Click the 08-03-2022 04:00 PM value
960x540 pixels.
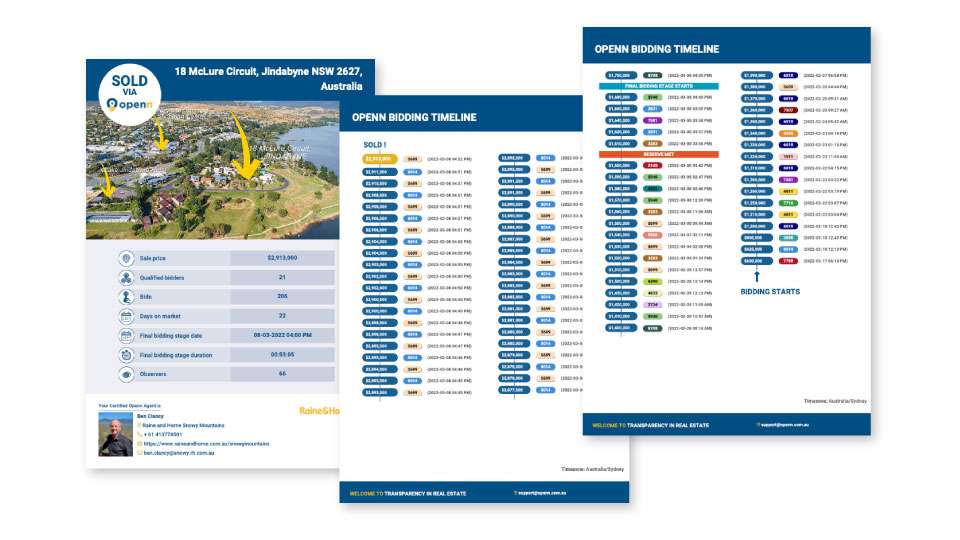point(282,336)
